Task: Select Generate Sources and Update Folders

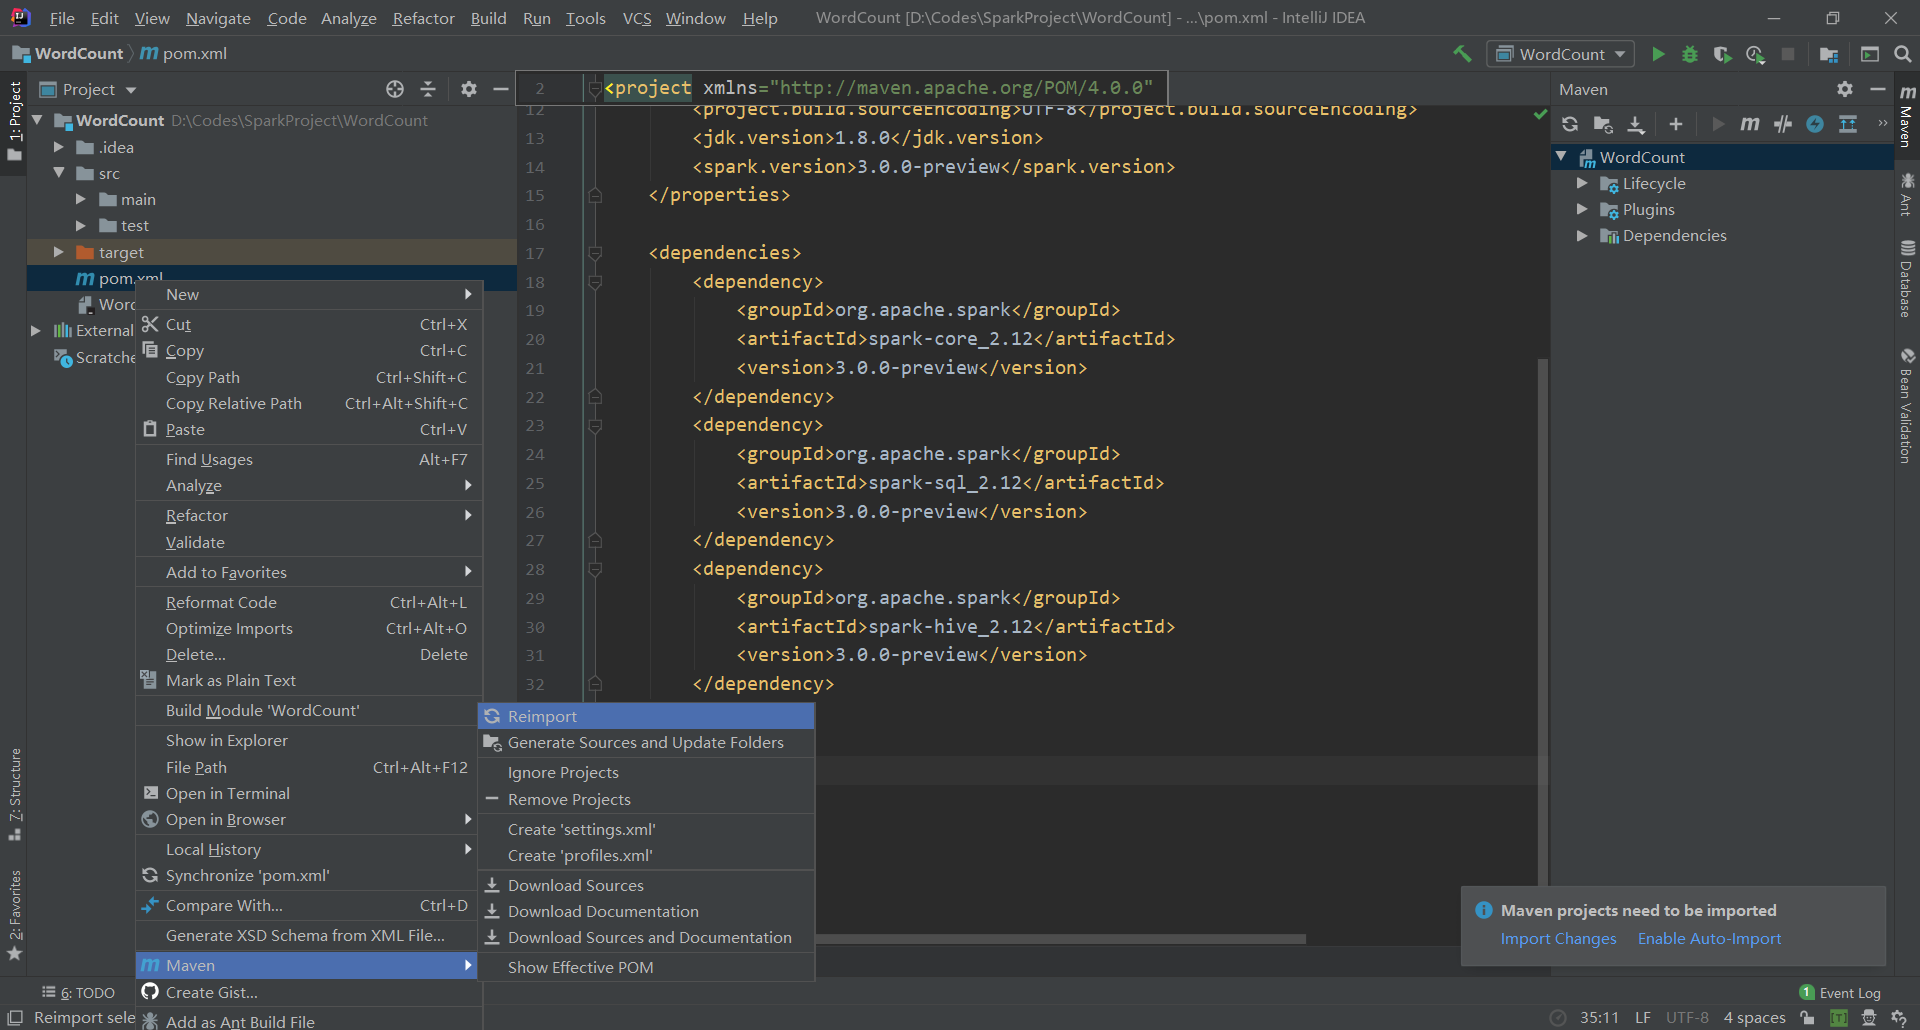Action: point(646,742)
